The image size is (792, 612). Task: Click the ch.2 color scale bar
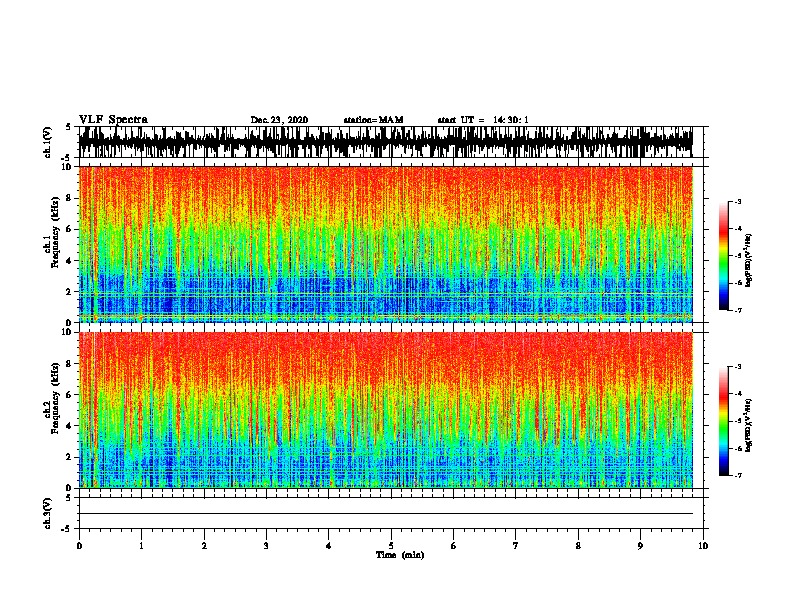[723, 421]
